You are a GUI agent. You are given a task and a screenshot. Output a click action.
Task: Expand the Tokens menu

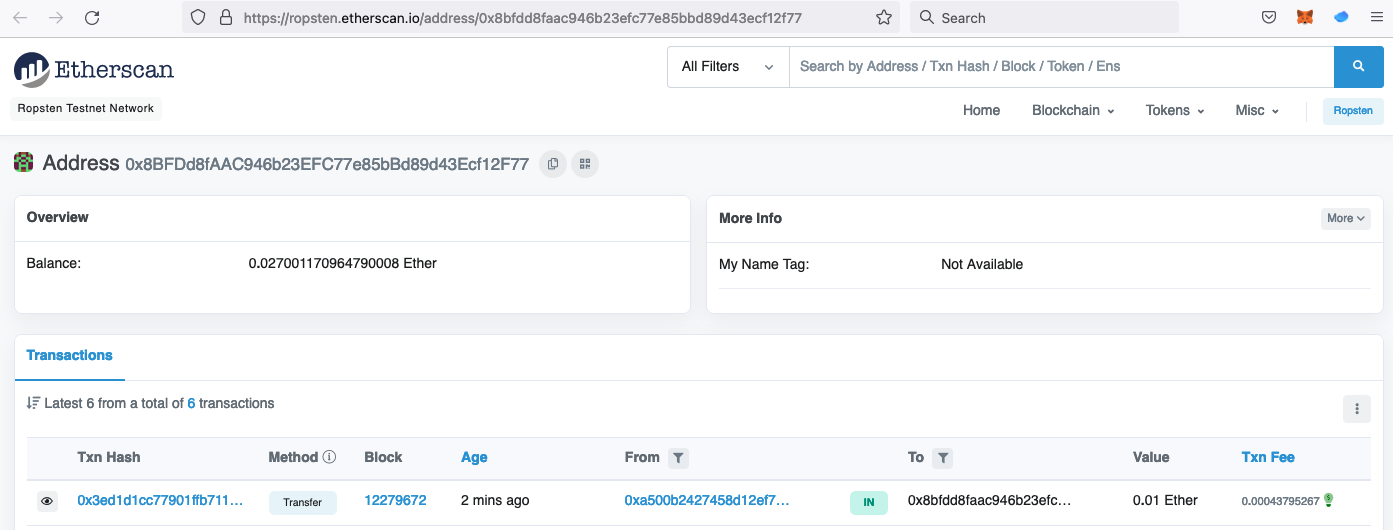tap(1175, 110)
